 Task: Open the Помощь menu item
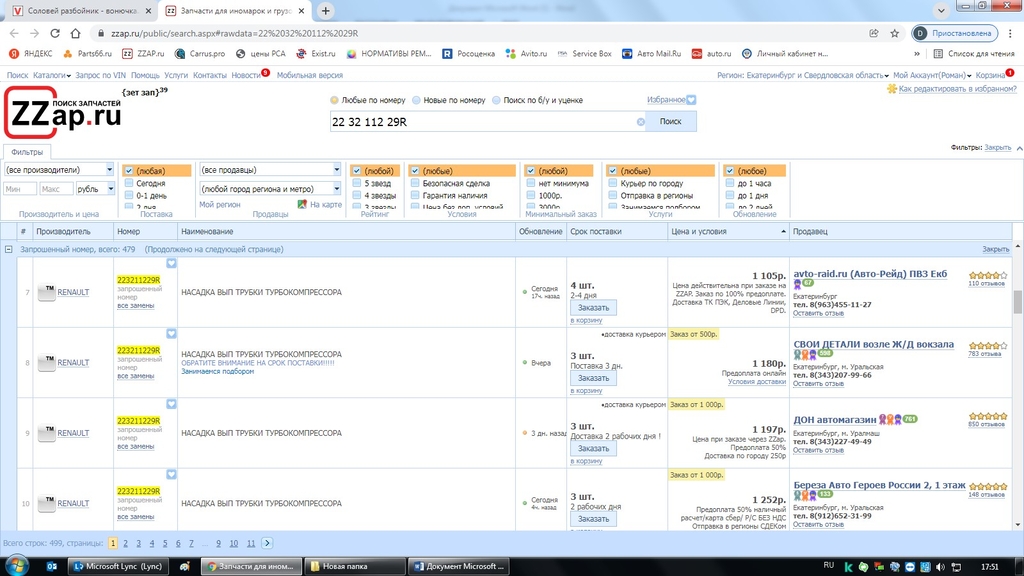(145, 75)
